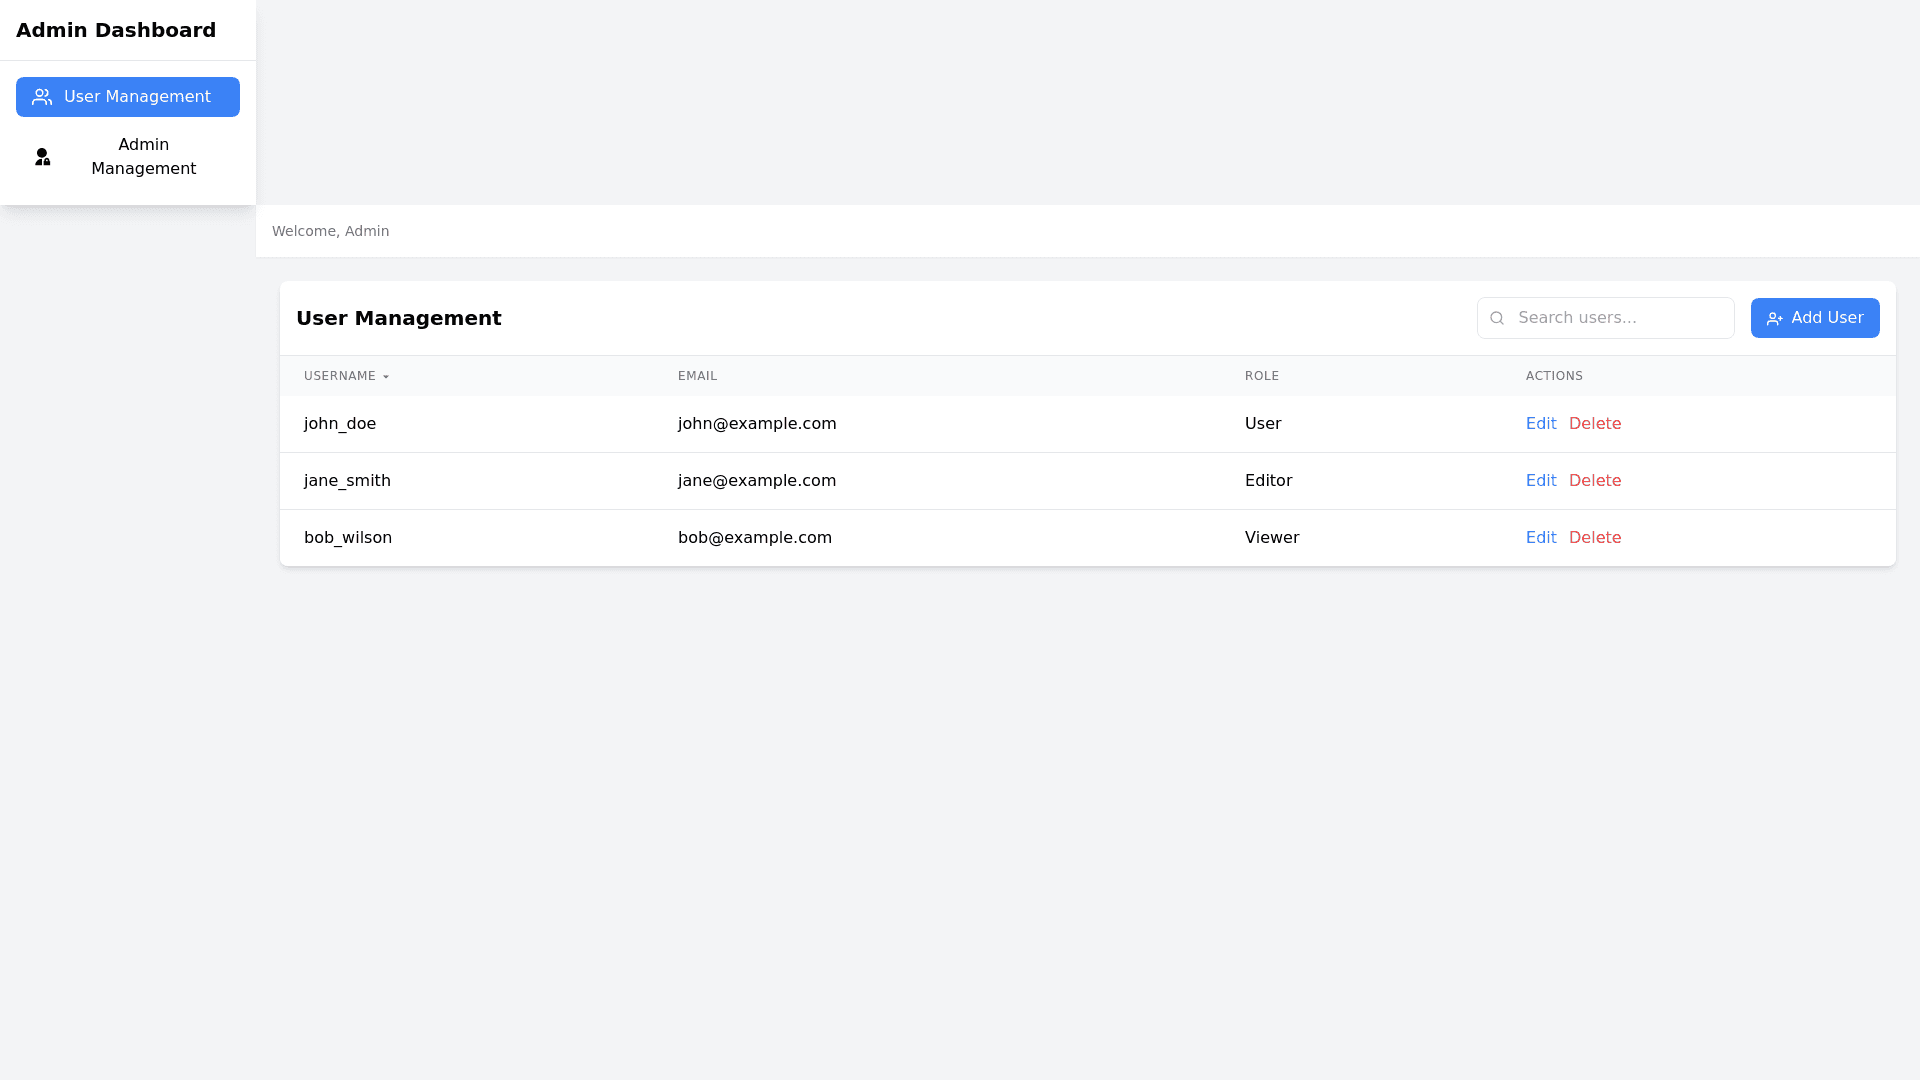
Task: Delete the jane_smith user
Action: click(x=1594, y=481)
